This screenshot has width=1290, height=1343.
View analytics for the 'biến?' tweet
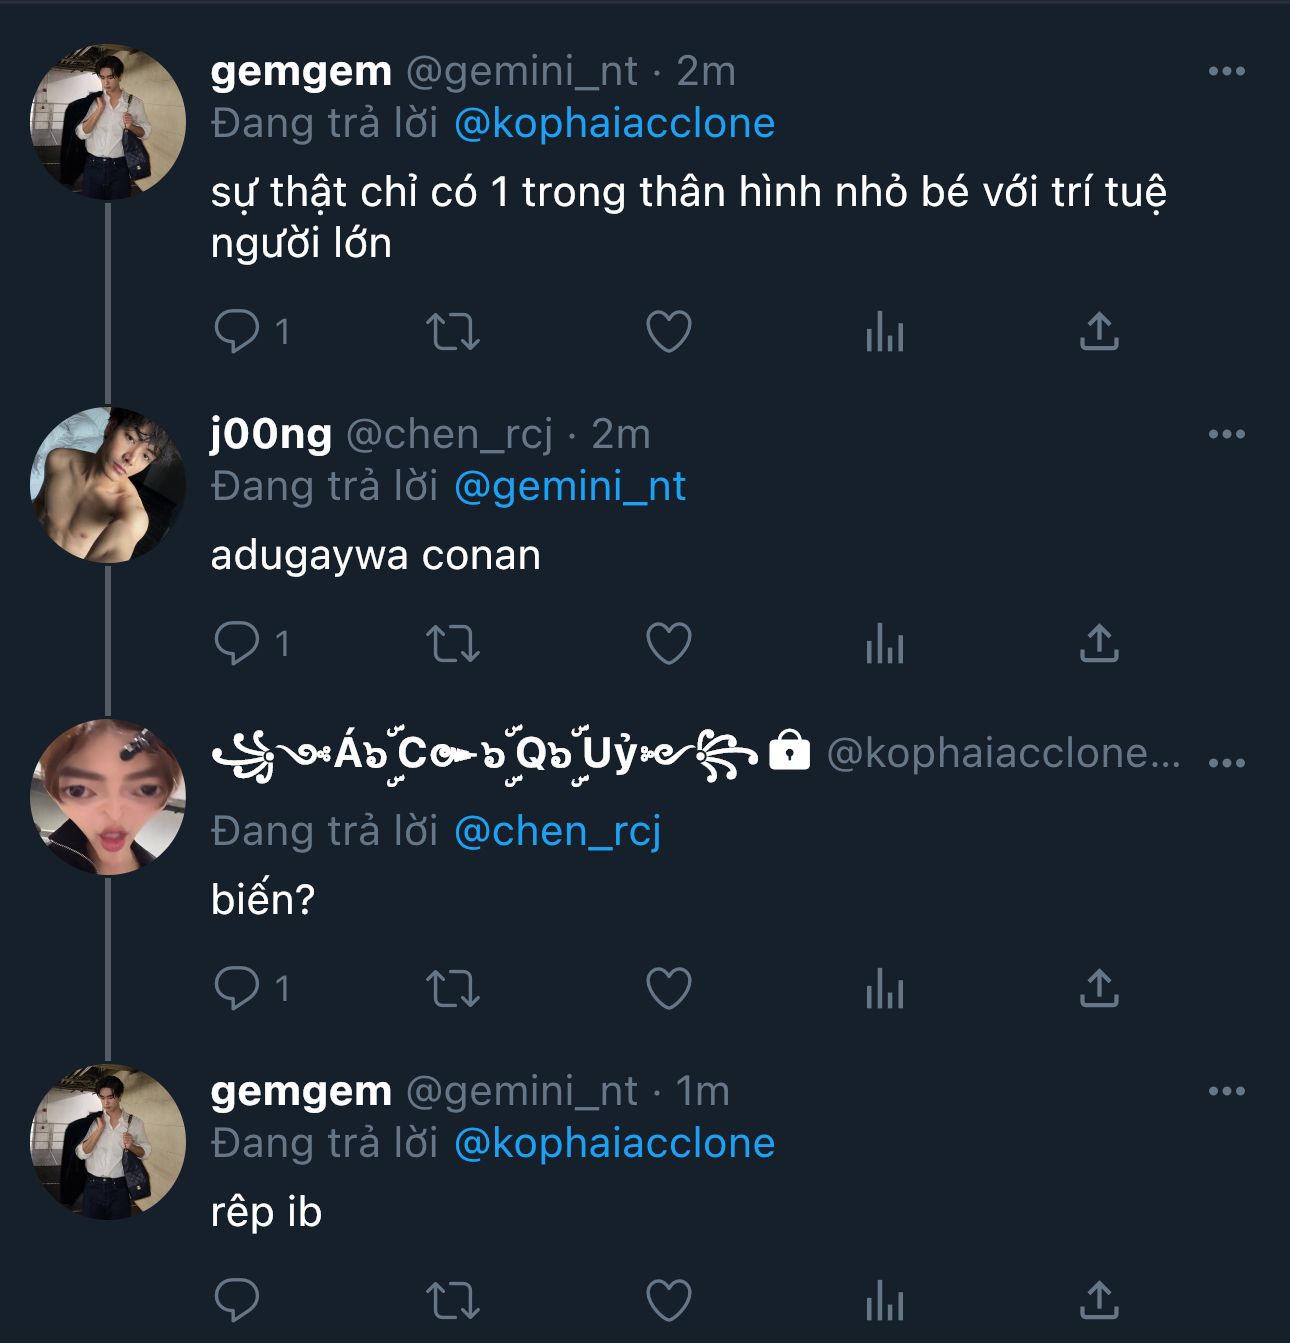tap(885, 989)
